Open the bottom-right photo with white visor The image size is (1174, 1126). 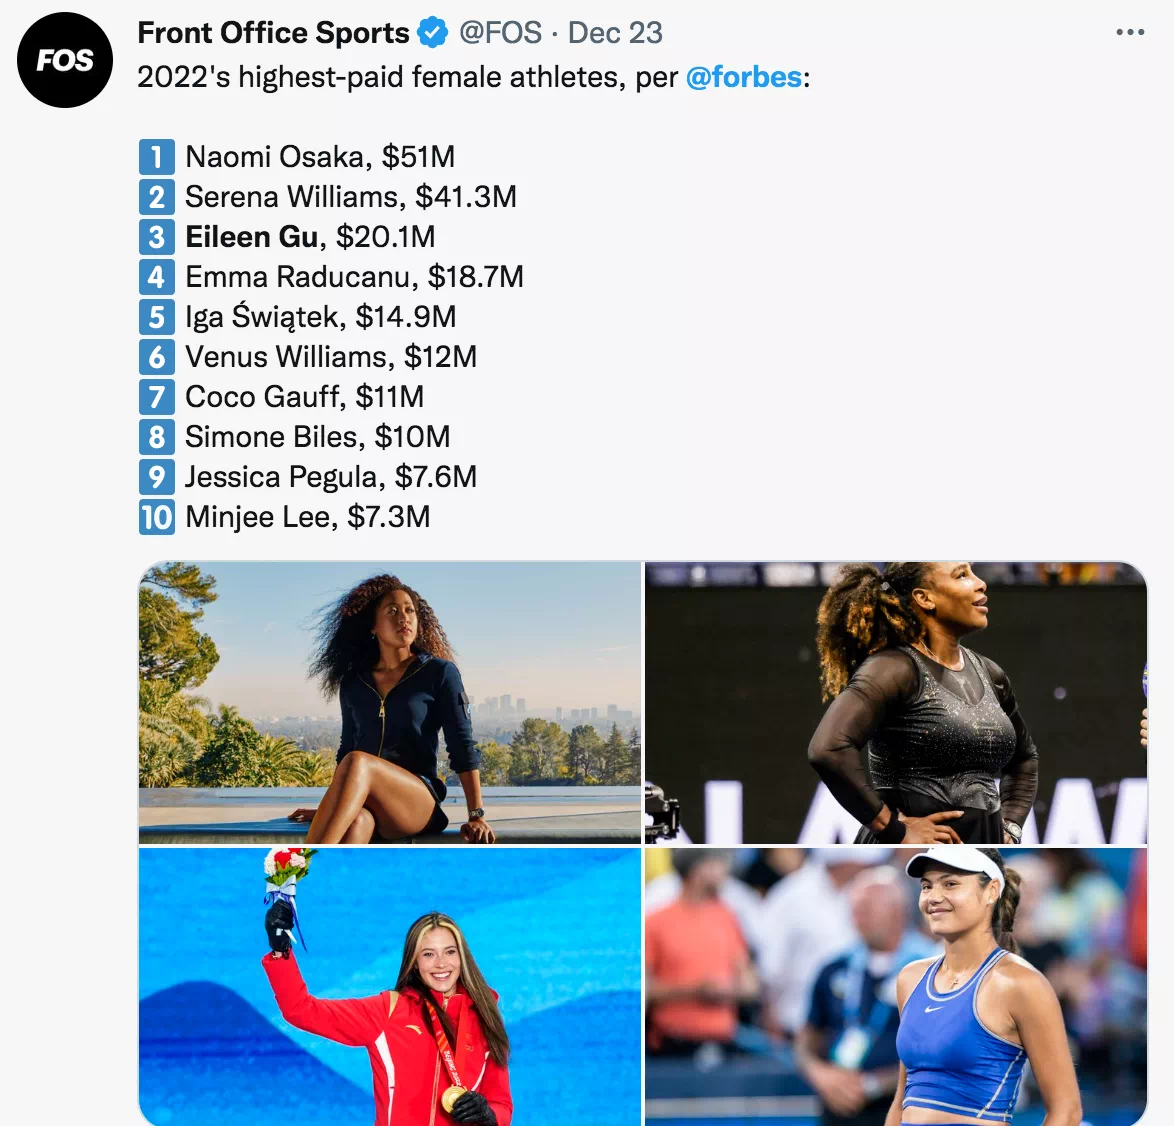tap(896, 987)
